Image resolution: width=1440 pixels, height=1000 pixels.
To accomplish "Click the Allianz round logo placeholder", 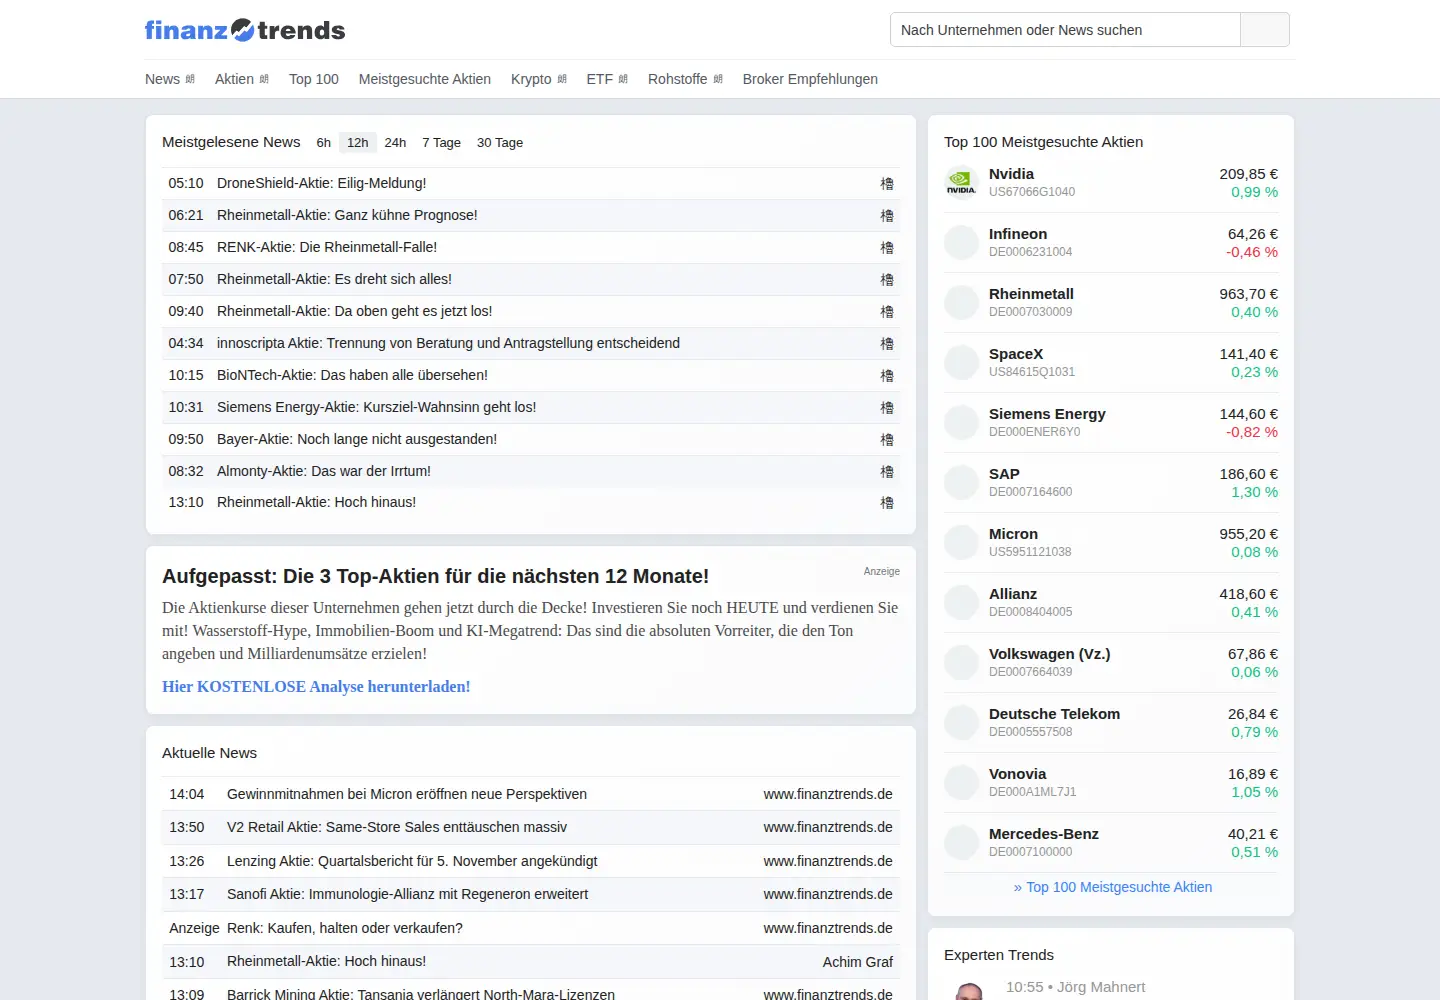I will tap(961, 602).
